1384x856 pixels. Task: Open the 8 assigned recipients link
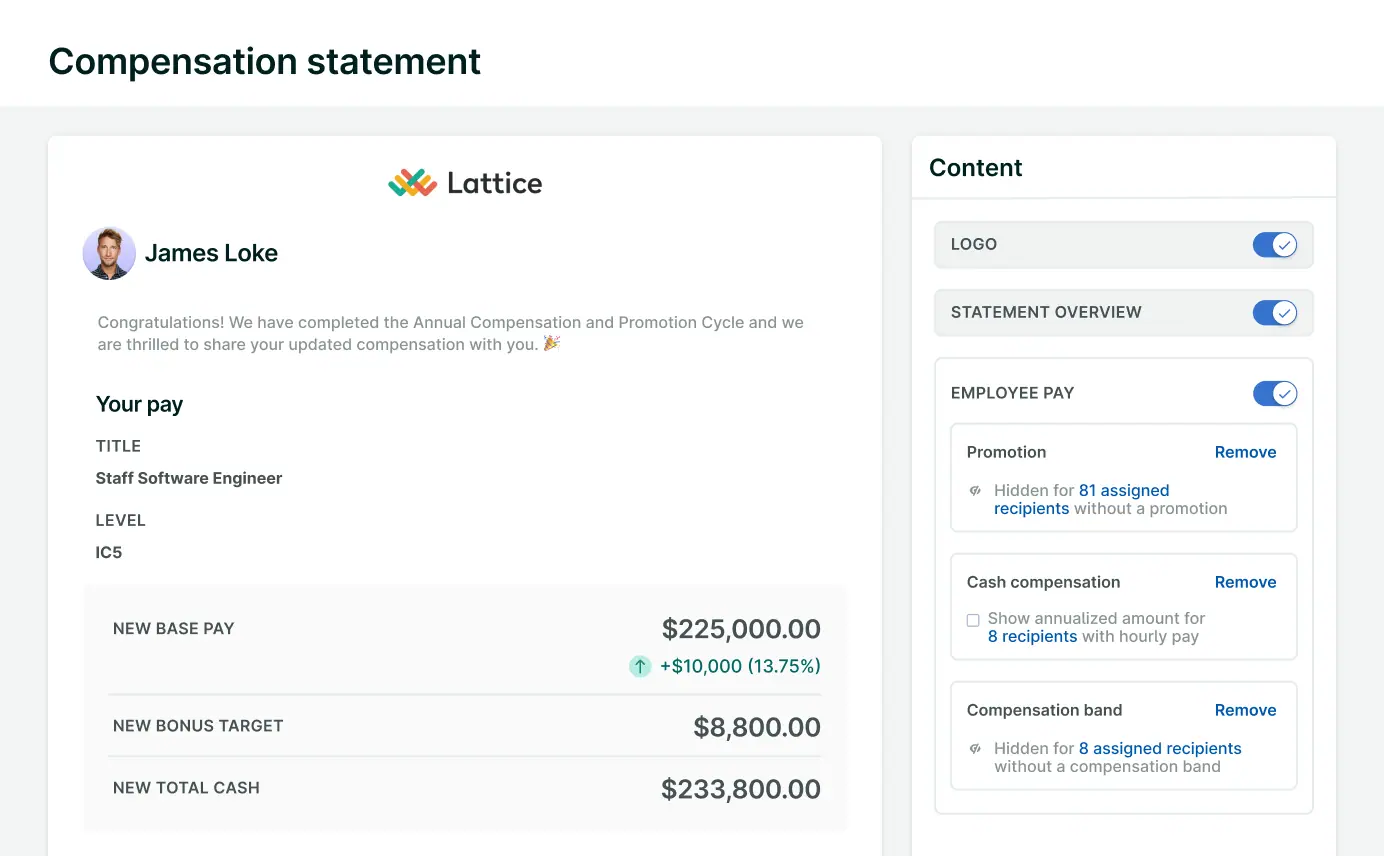coord(1159,749)
